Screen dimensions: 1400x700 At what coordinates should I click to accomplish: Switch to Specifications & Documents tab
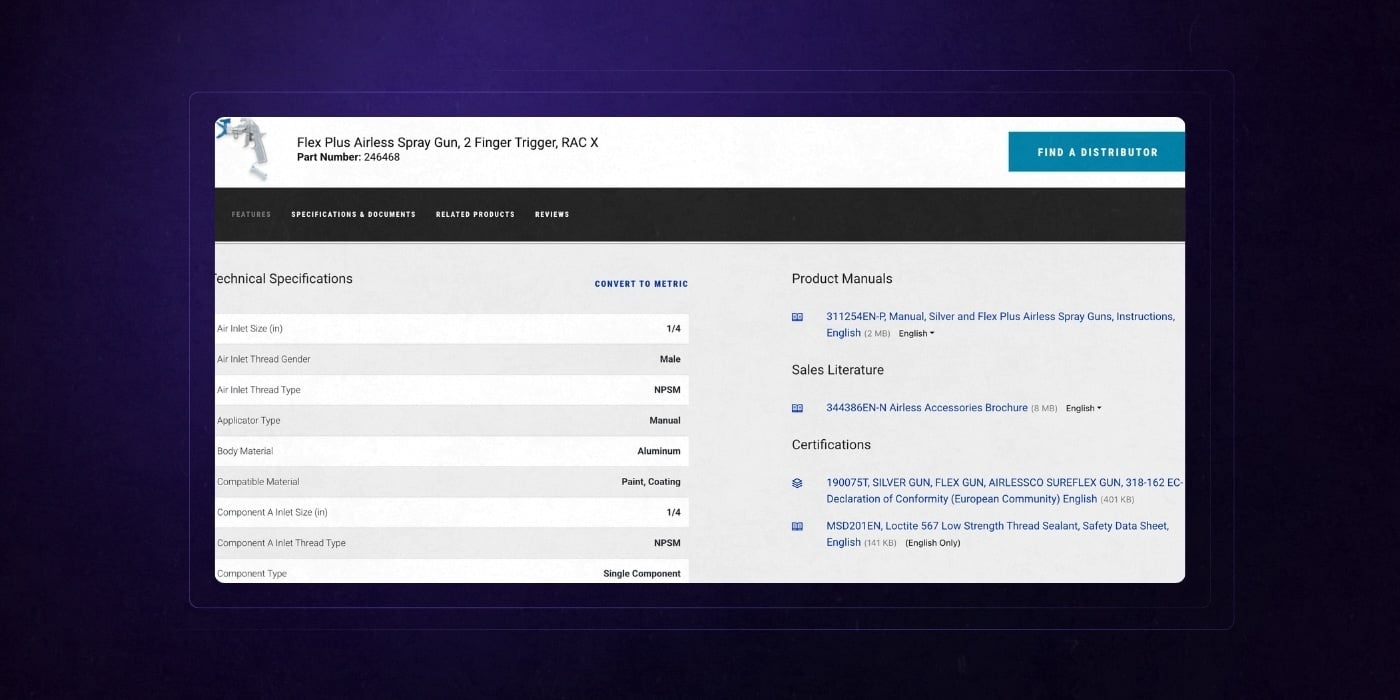[x=353, y=215]
